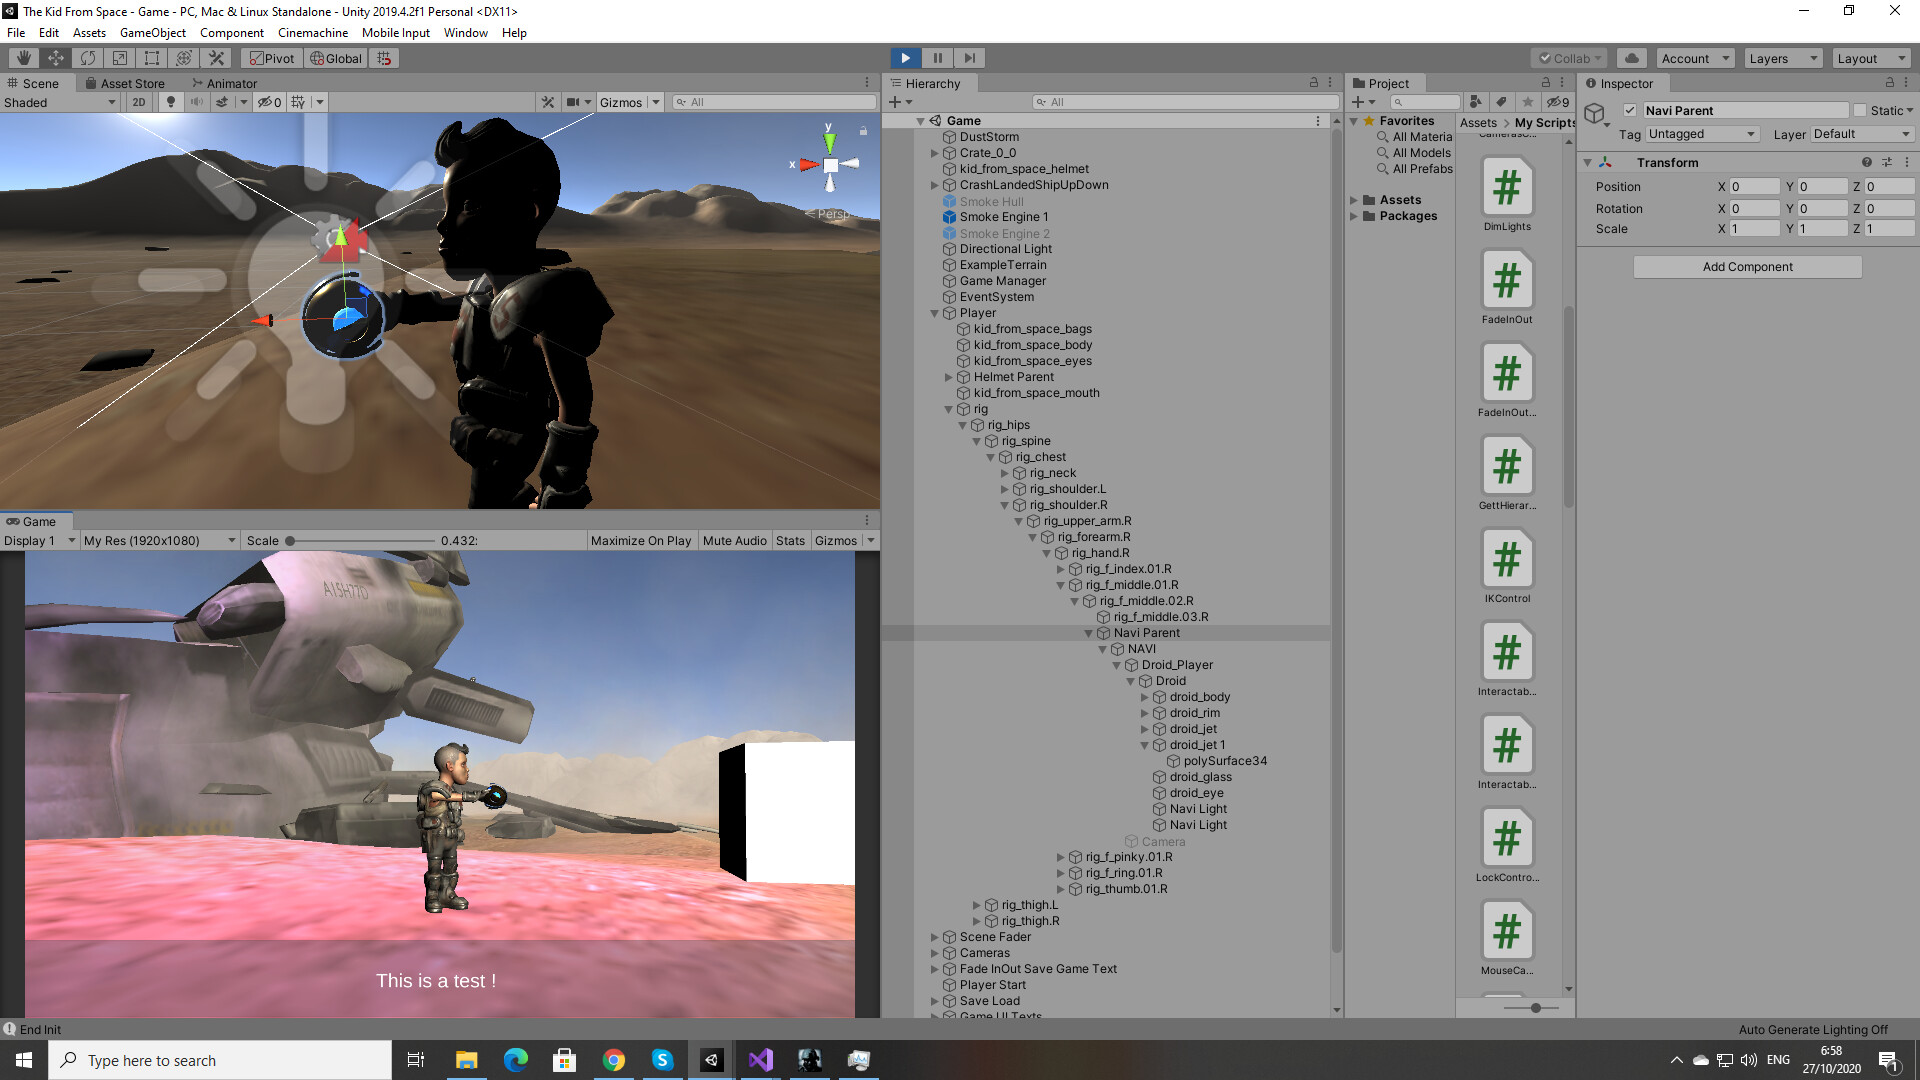This screenshot has width=1920, height=1080.
Task: Toggle the Stats overlay in Game view
Action: point(790,541)
